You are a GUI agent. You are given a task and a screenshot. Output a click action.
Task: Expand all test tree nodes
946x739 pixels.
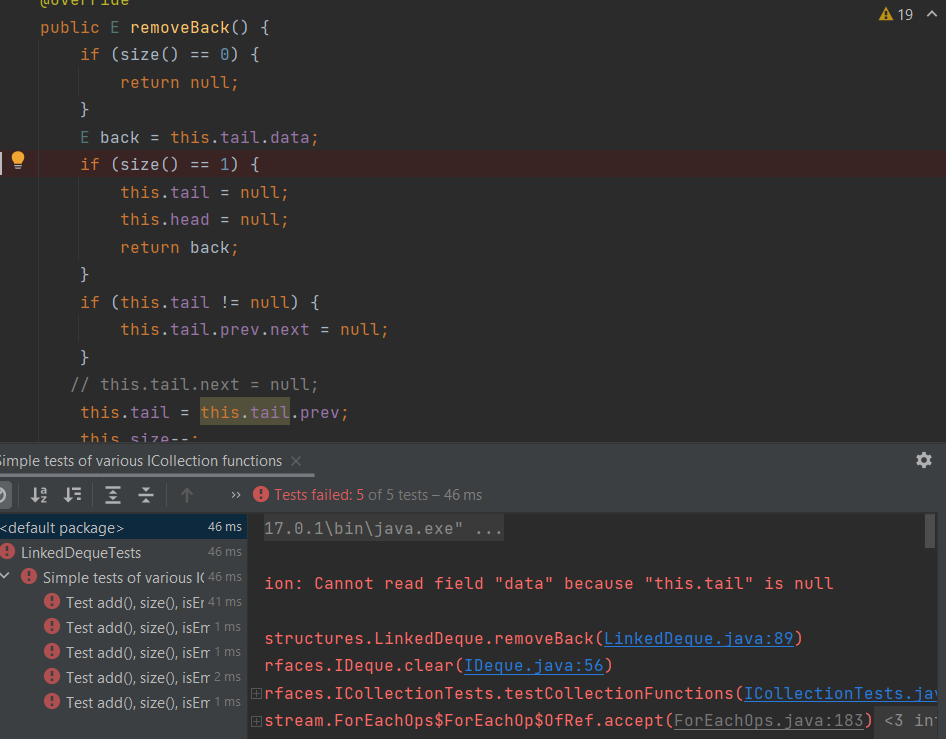pos(113,494)
